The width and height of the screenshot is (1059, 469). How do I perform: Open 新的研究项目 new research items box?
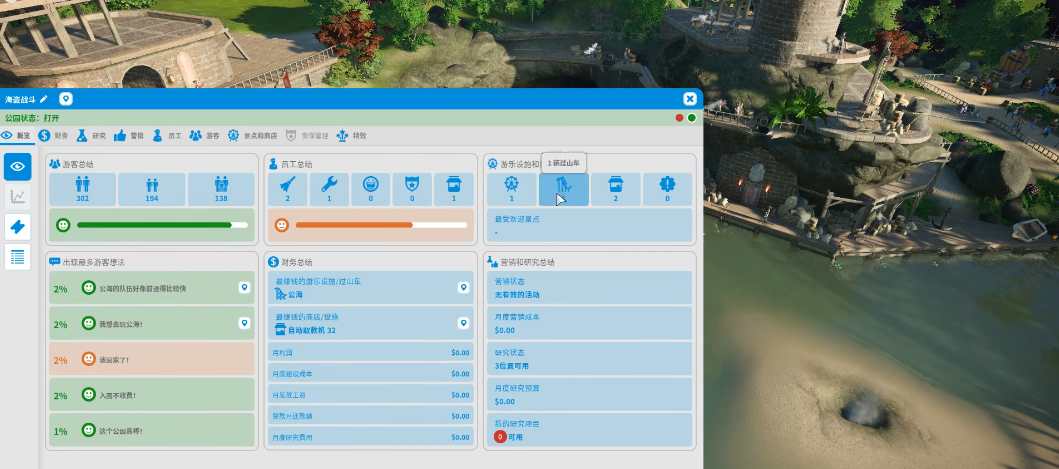590,430
